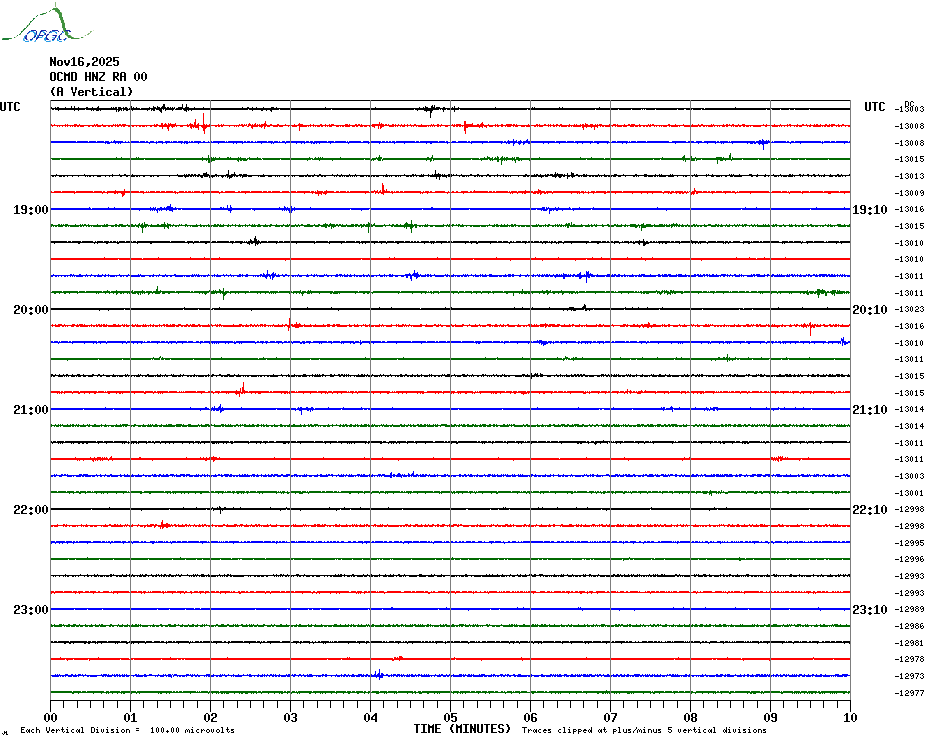Click the 20:10 time label on right
Image resolution: width=930 pixels, height=744 pixels.
pos(869,310)
